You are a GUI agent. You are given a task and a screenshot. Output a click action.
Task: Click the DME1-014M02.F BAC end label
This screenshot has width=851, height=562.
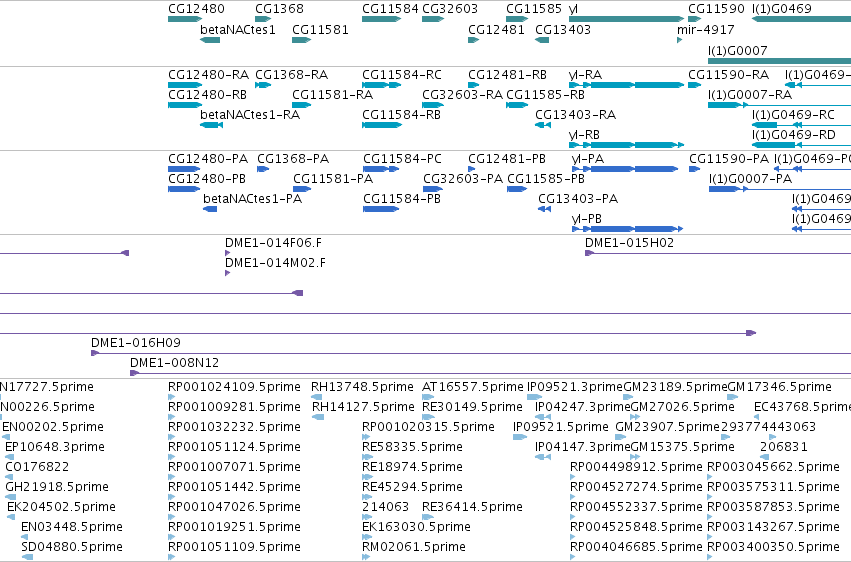275,263
